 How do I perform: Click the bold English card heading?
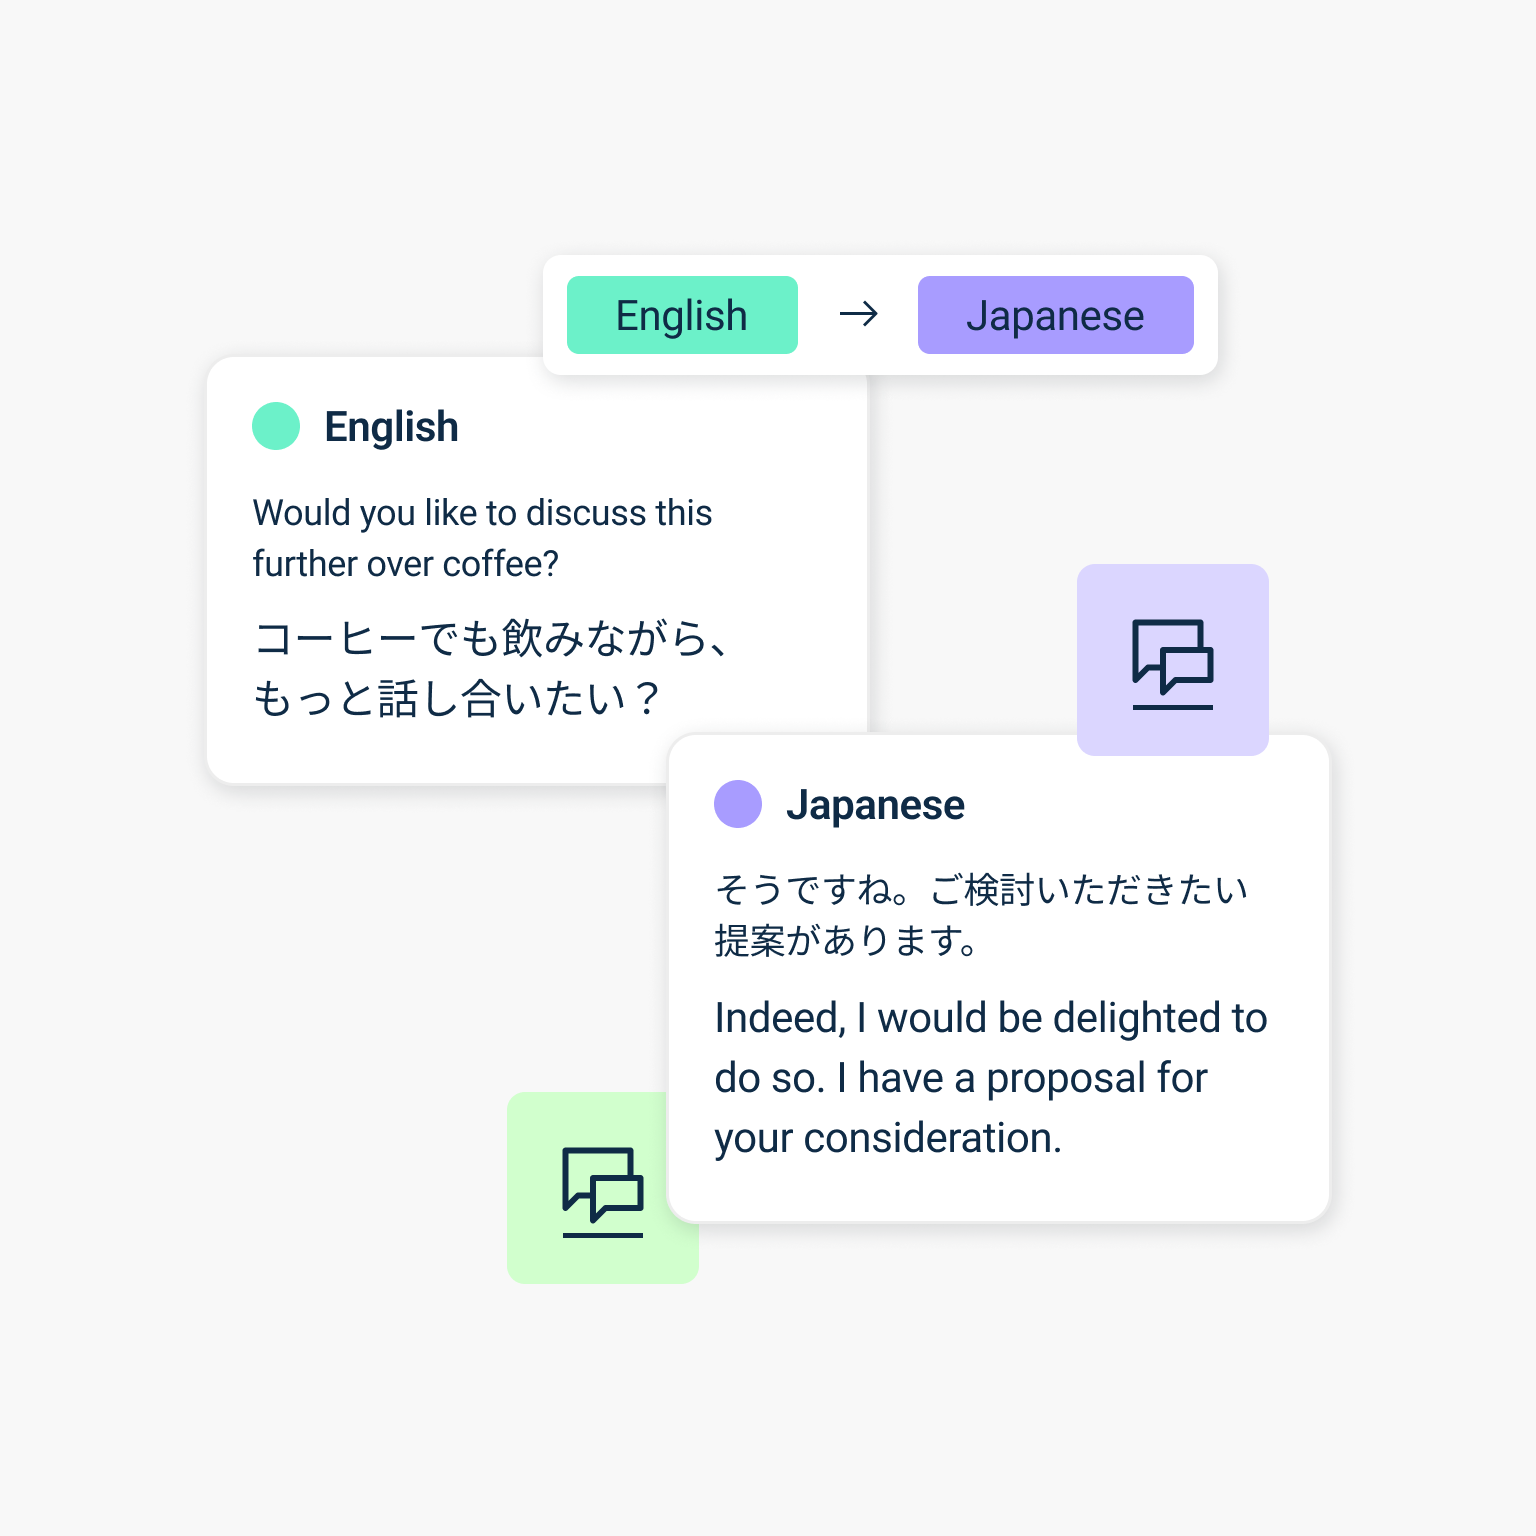(392, 427)
